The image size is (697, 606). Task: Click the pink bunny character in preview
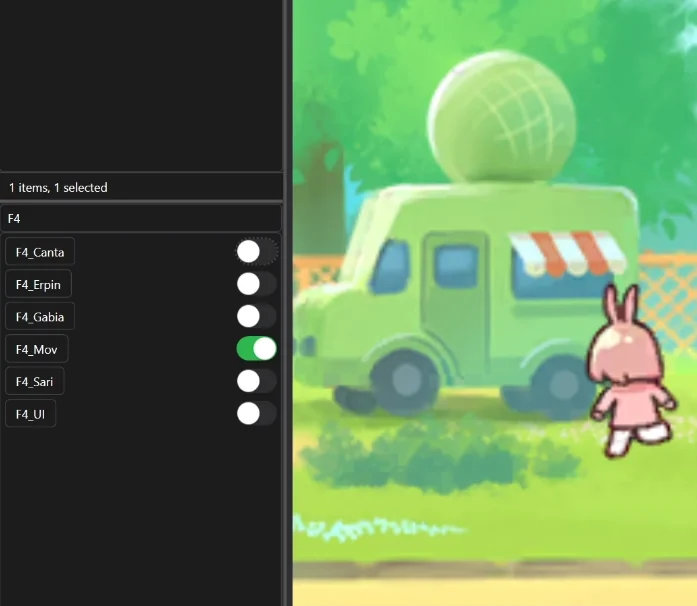pyautogui.click(x=631, y=371)
